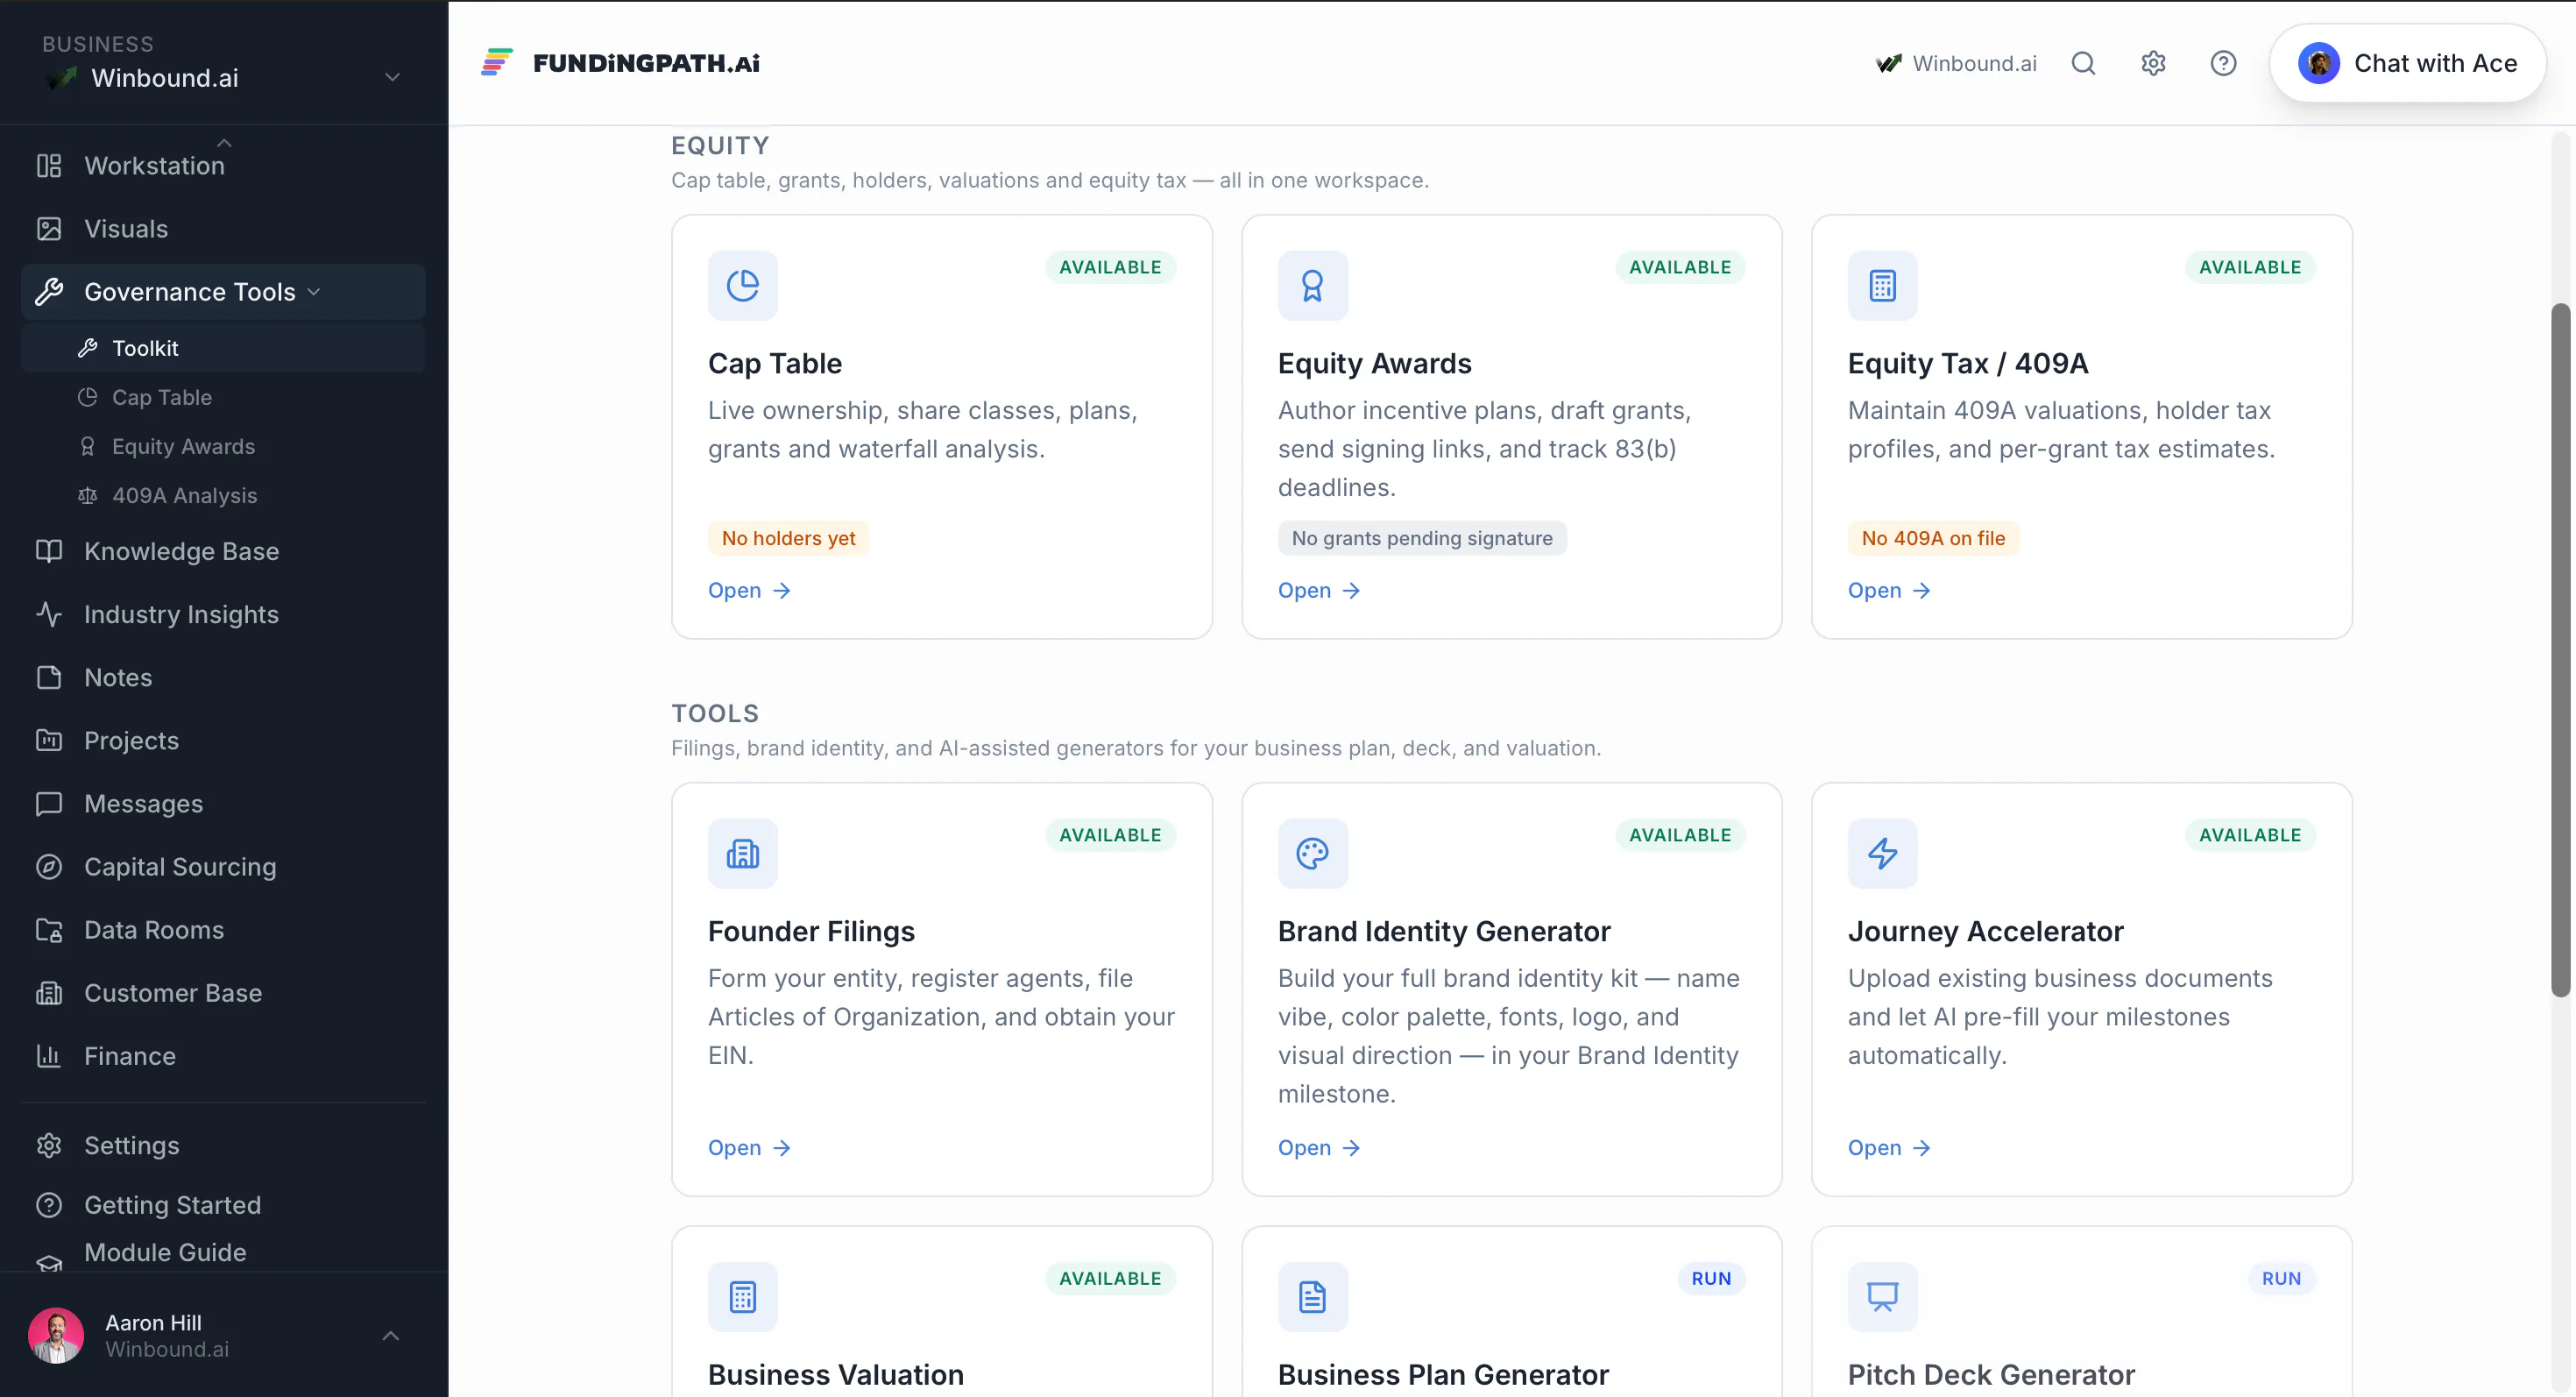The image size is (2576, 1397).
Task: Click the 'No holders yet' status tag
Action: point(788,538)
